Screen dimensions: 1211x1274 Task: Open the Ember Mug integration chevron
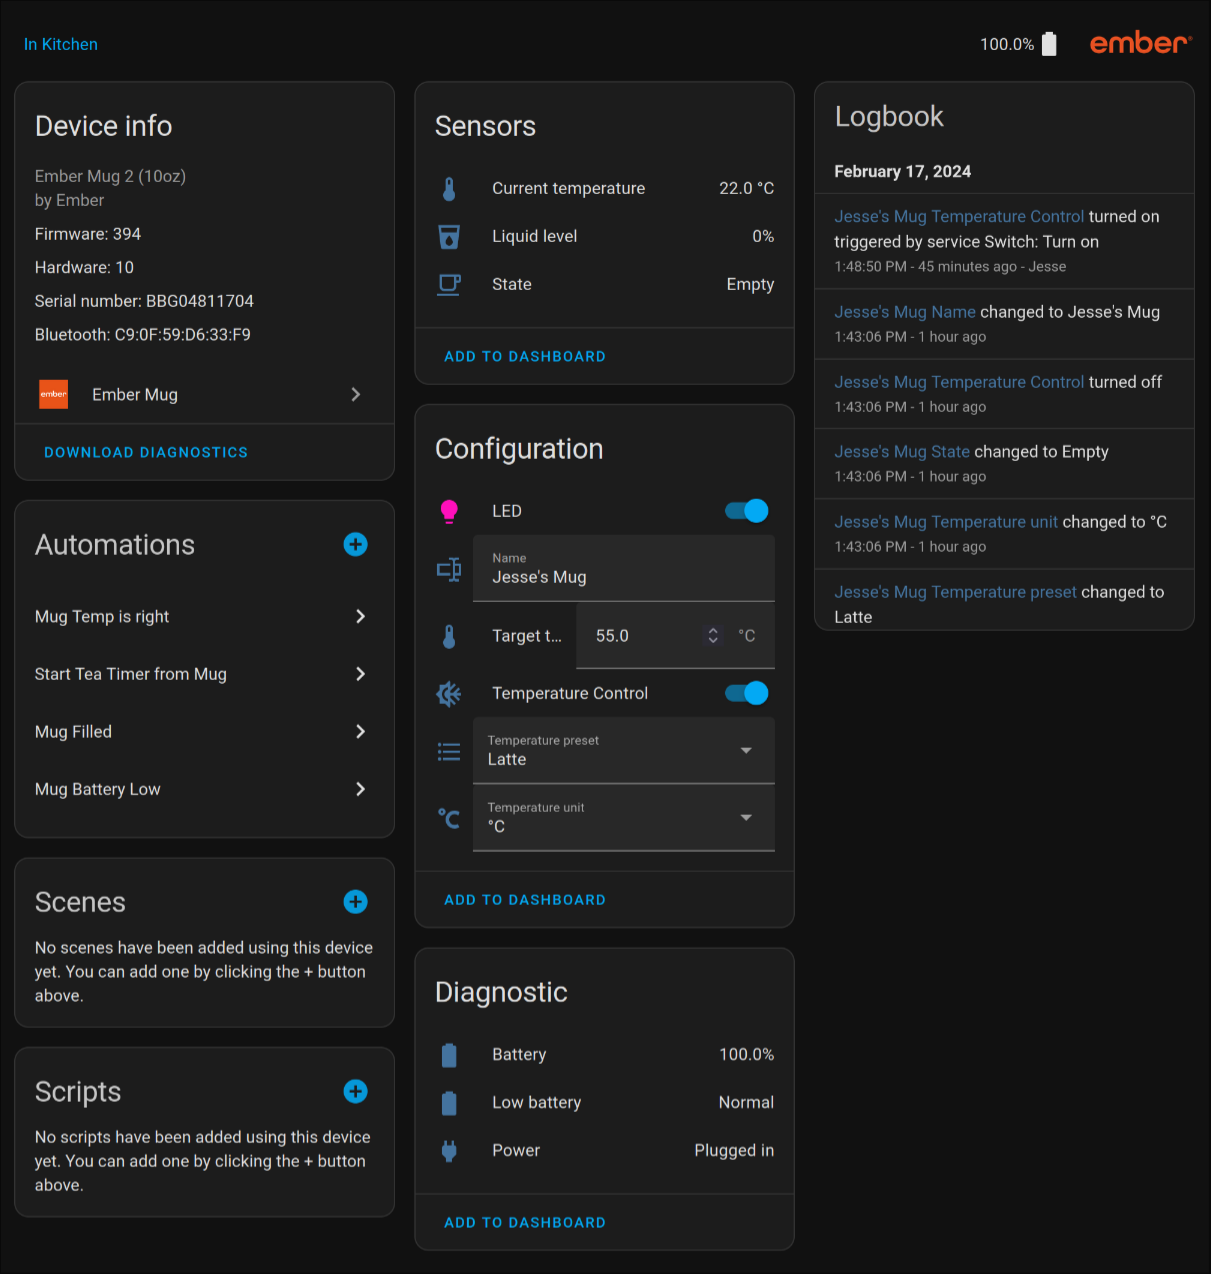pyautogui.click(x=355, y=394)
